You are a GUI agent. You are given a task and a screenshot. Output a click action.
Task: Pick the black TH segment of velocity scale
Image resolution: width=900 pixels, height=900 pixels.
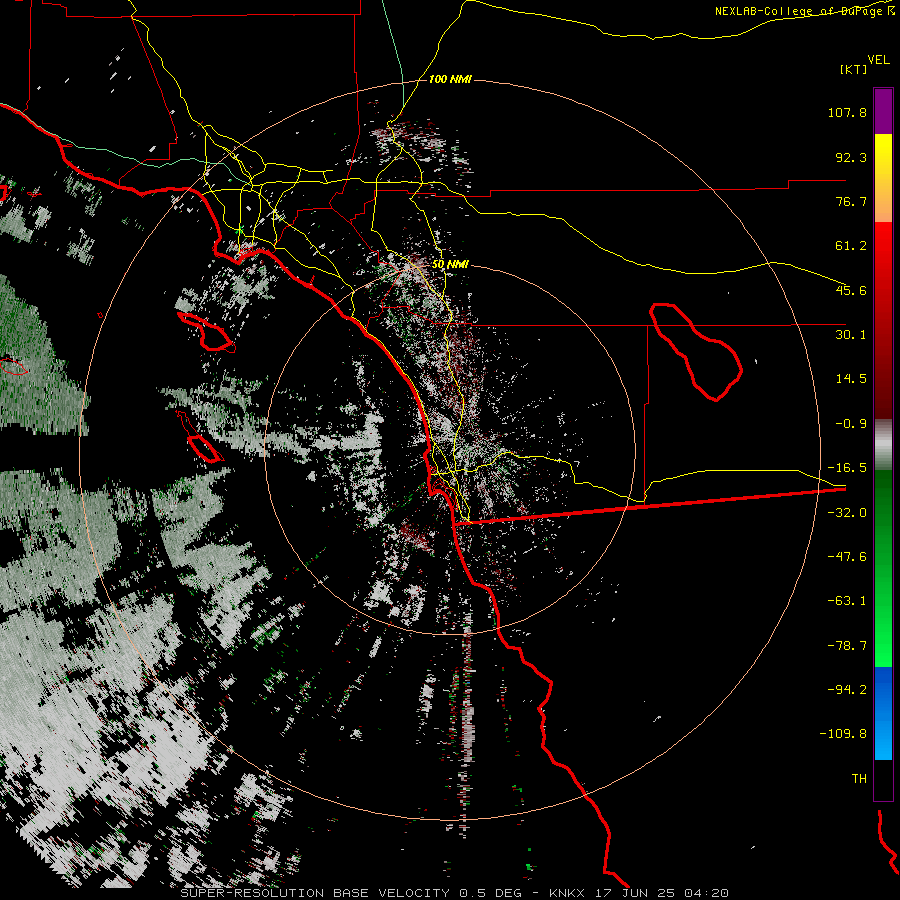tap(883, 779)
